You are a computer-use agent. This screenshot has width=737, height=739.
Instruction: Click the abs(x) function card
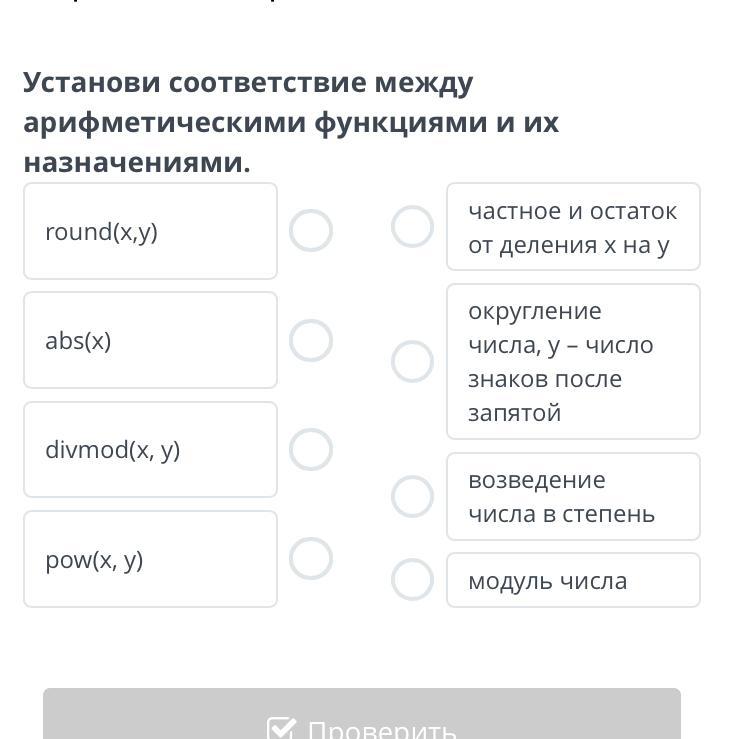[x=150, y=340]
